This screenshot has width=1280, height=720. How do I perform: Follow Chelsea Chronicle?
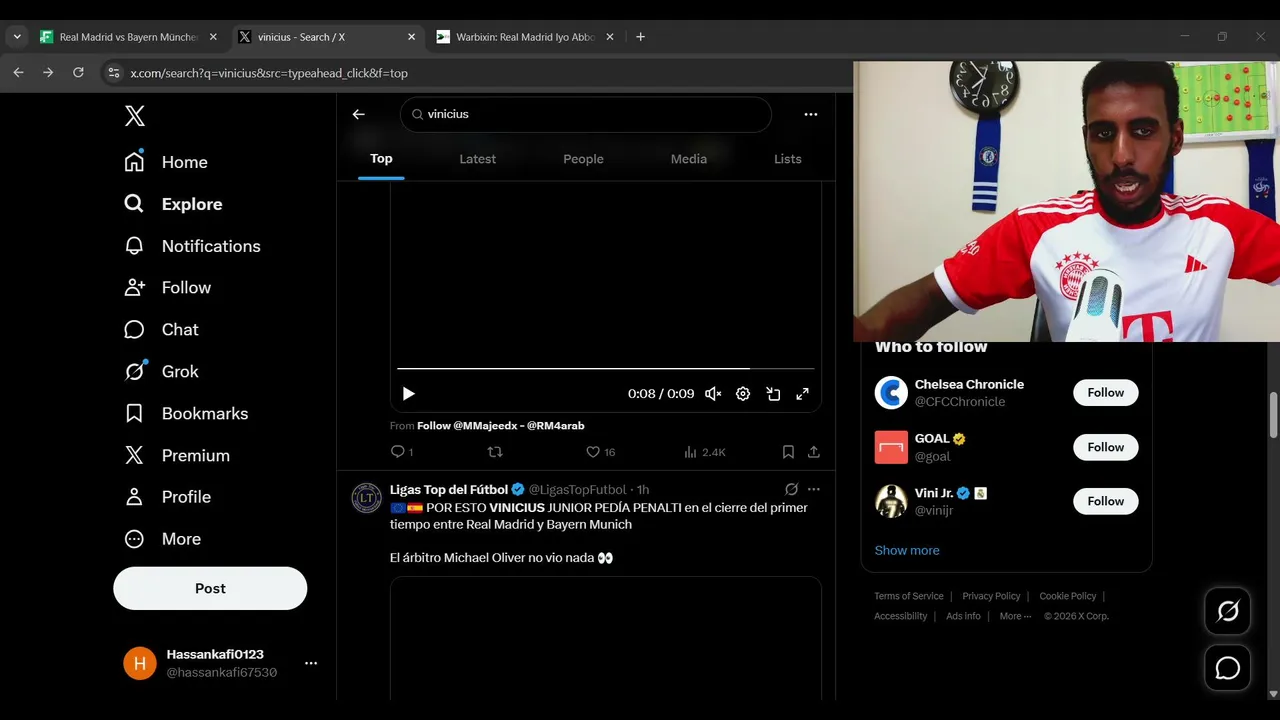point(1106,393)
